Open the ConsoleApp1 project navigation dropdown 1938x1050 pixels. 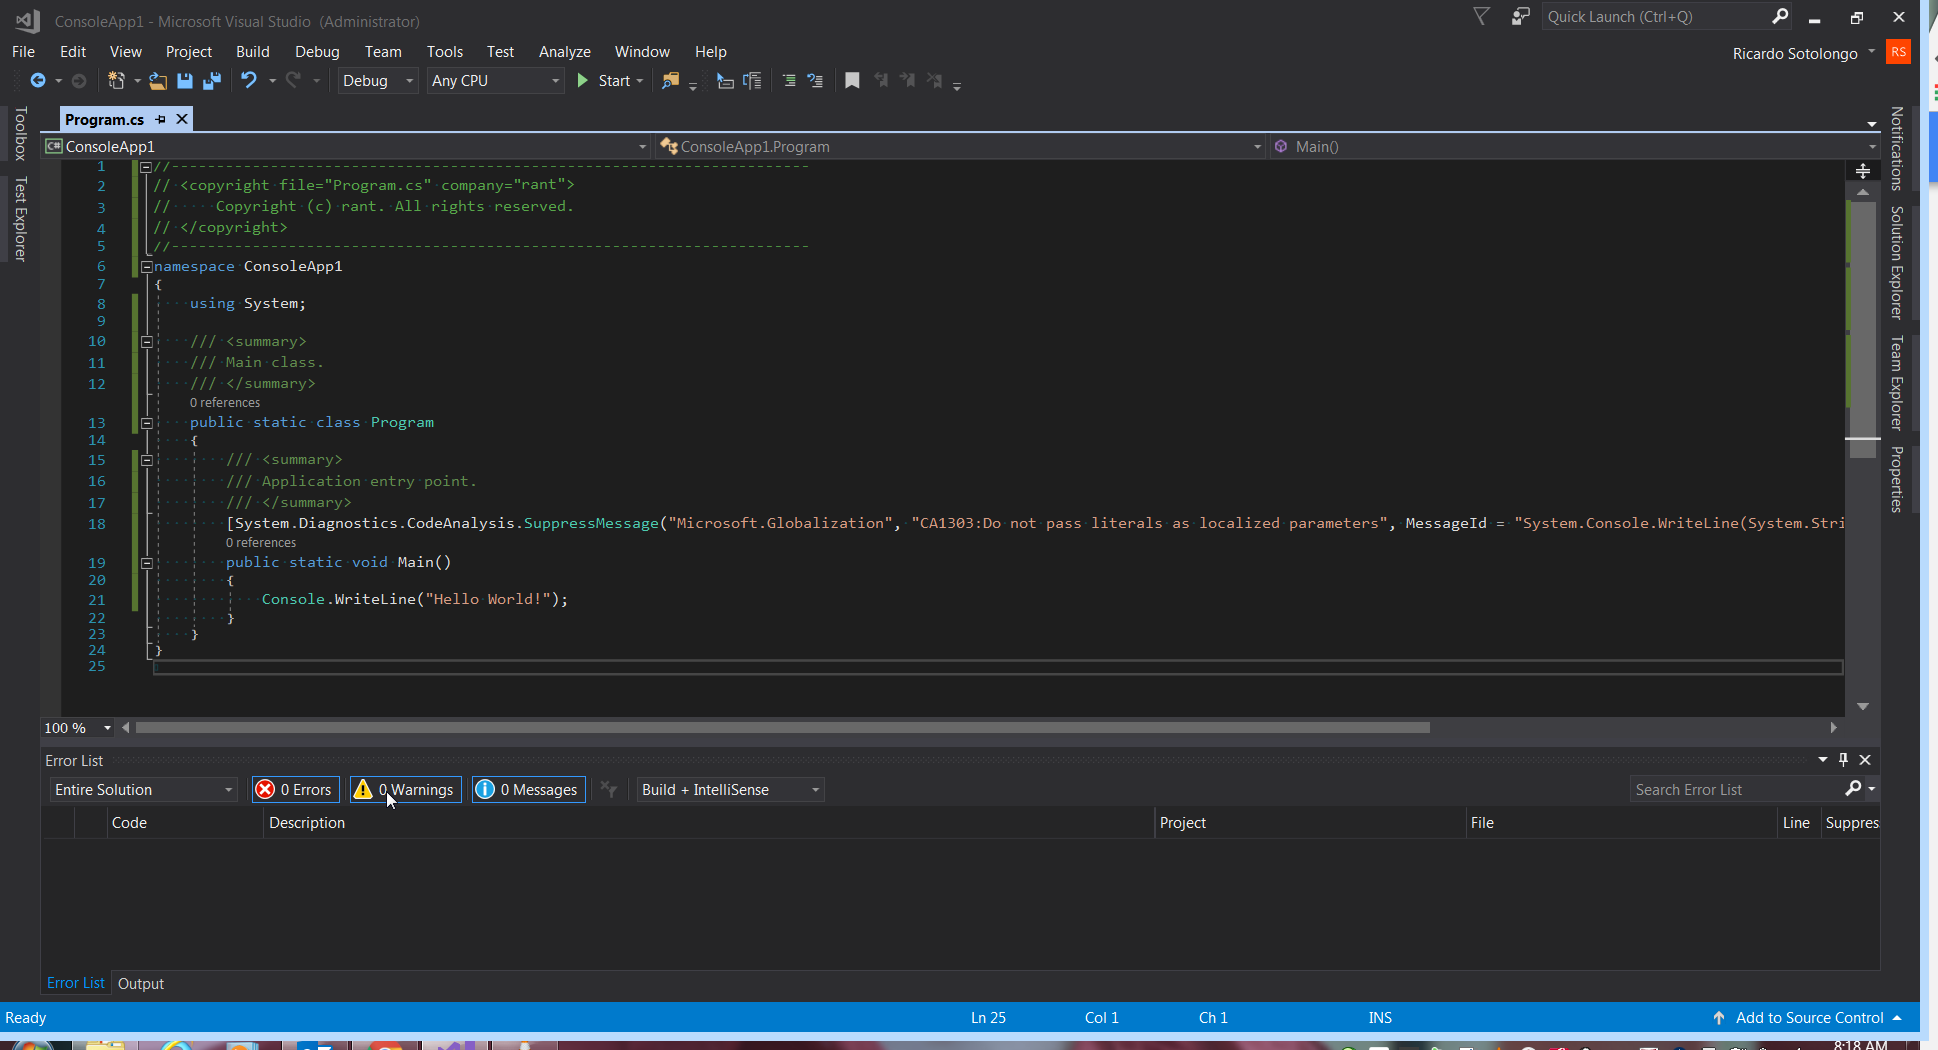click(347, 146)
